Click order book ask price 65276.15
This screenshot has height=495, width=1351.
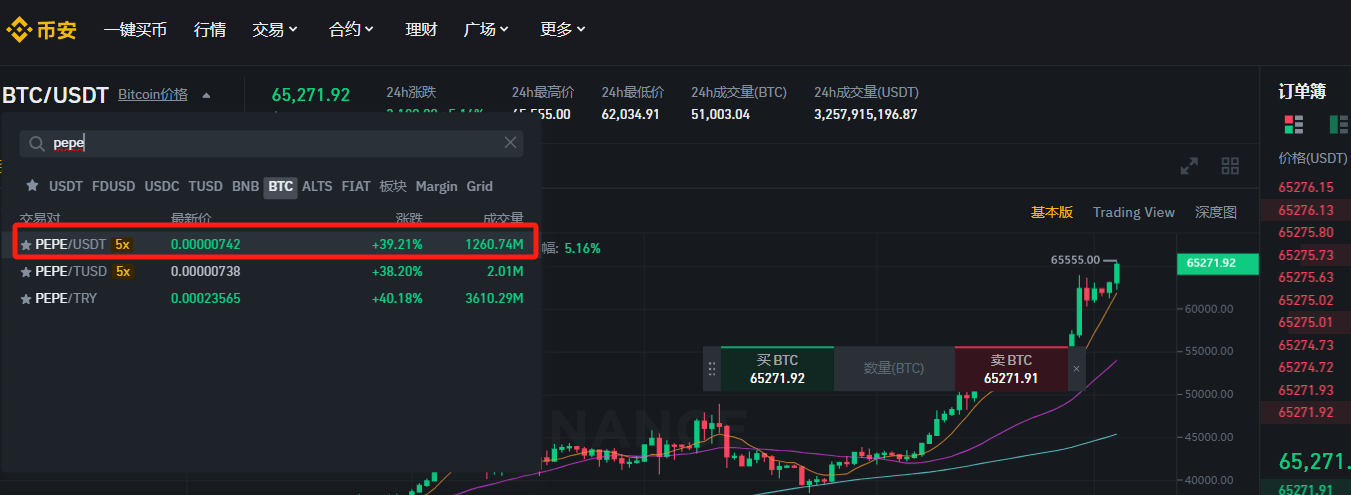click(x=1306, y=187)
